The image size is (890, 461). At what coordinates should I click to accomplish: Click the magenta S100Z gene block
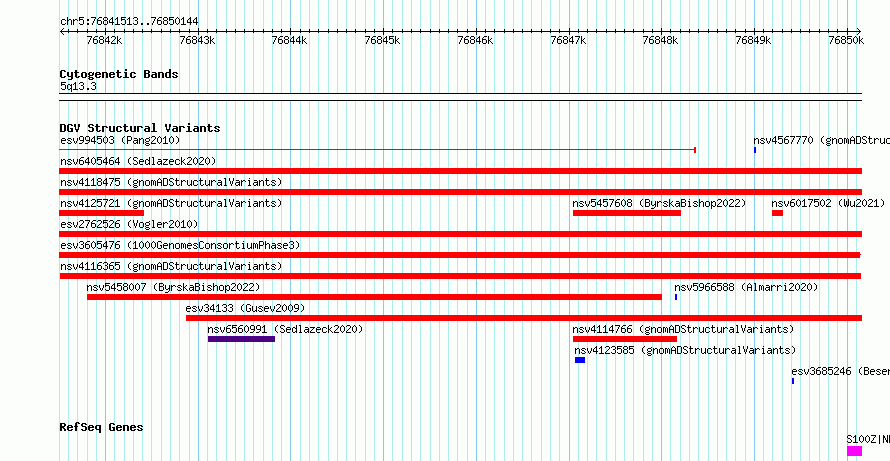(854, 451)
